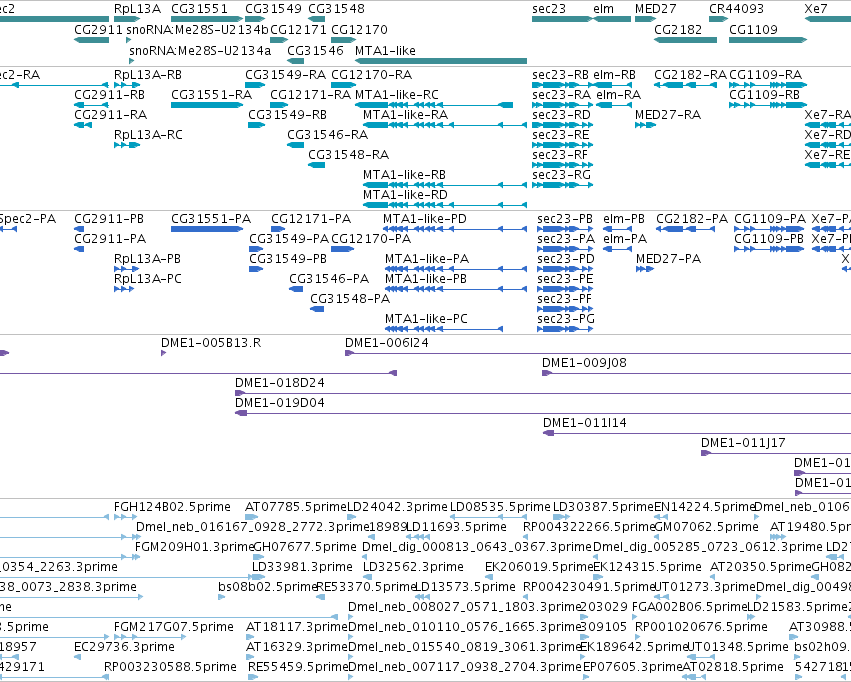Select the FGH124B02.5prime EST

click(127, 517)
